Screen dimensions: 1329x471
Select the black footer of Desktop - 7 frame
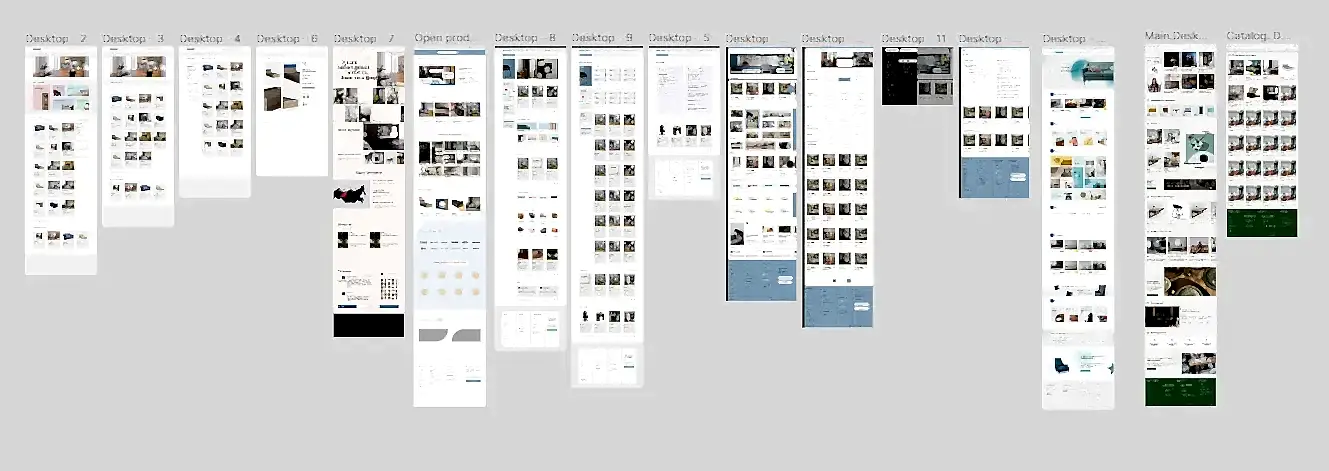[x=368, y=326]
